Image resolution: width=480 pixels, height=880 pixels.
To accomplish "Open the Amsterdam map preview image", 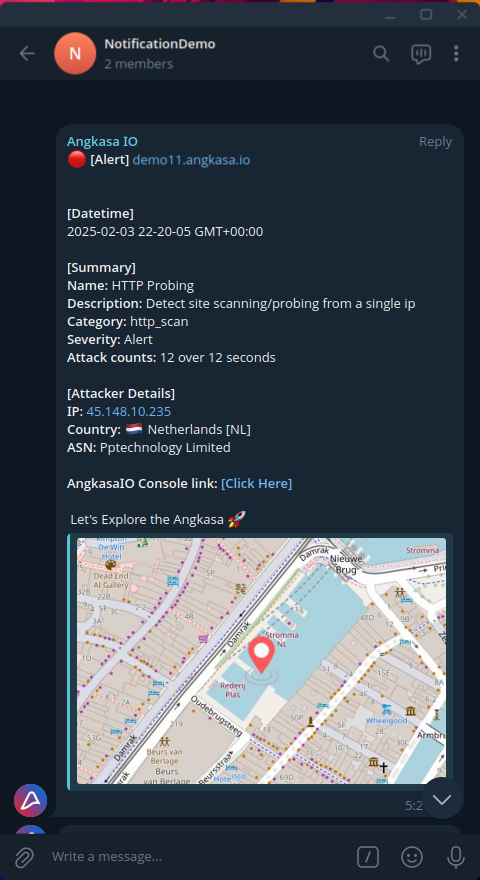I will (x=262, y=661).
